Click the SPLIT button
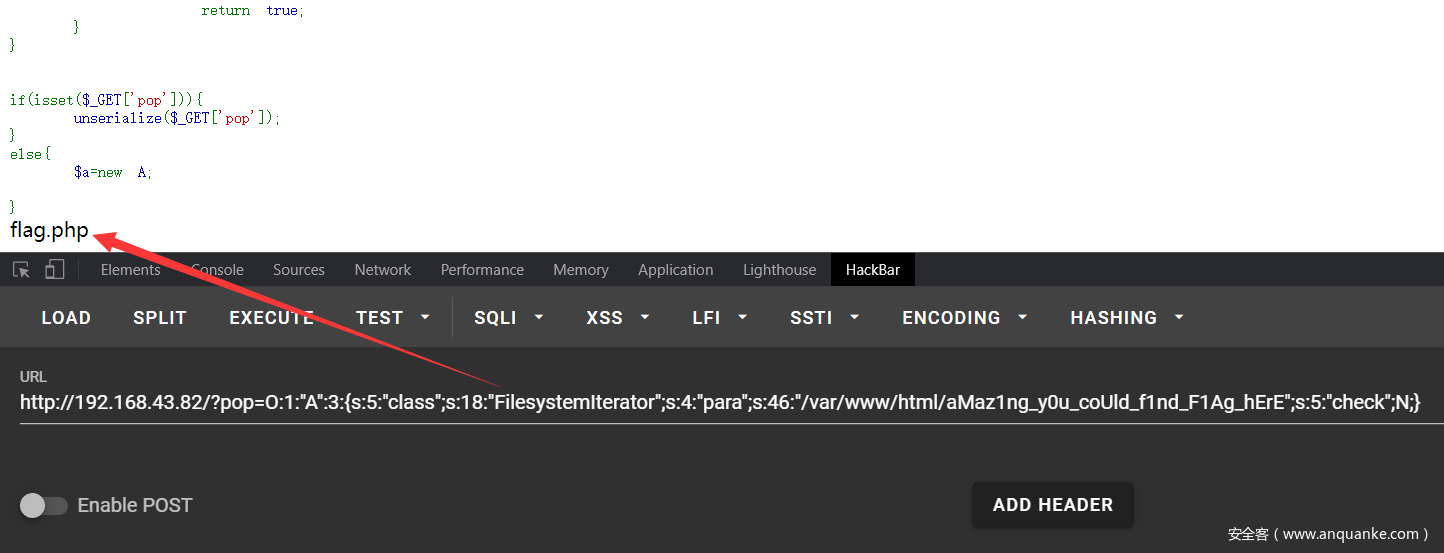 160,318
